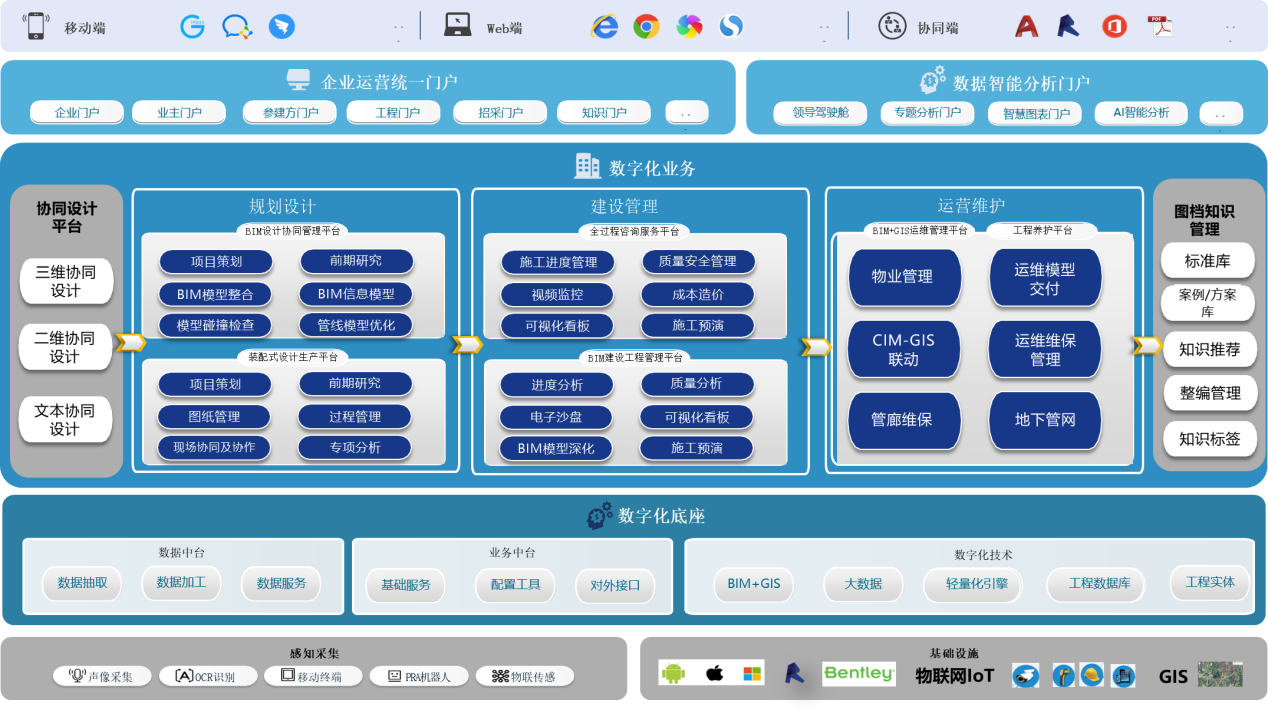Click the Google Chrome icon

[x=646, y=26]
